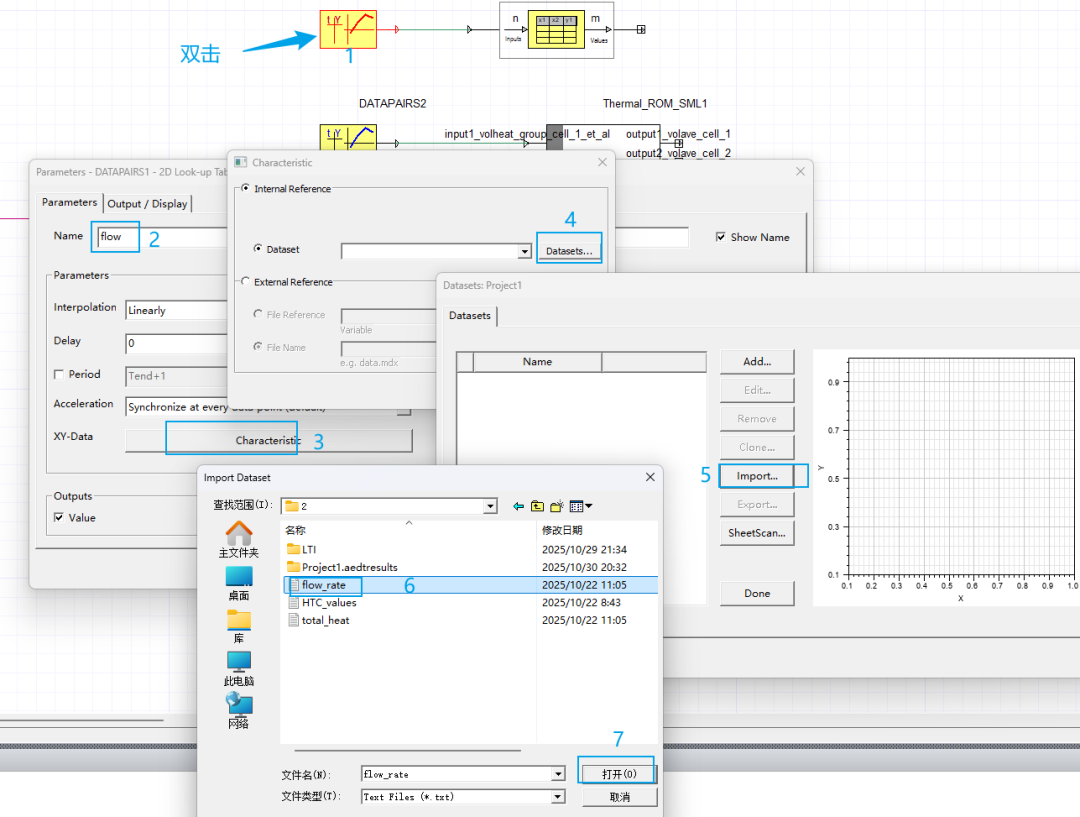
Task: Click the DATAPAIRS1 lookup block marked 1
Action: coord(348,29)
